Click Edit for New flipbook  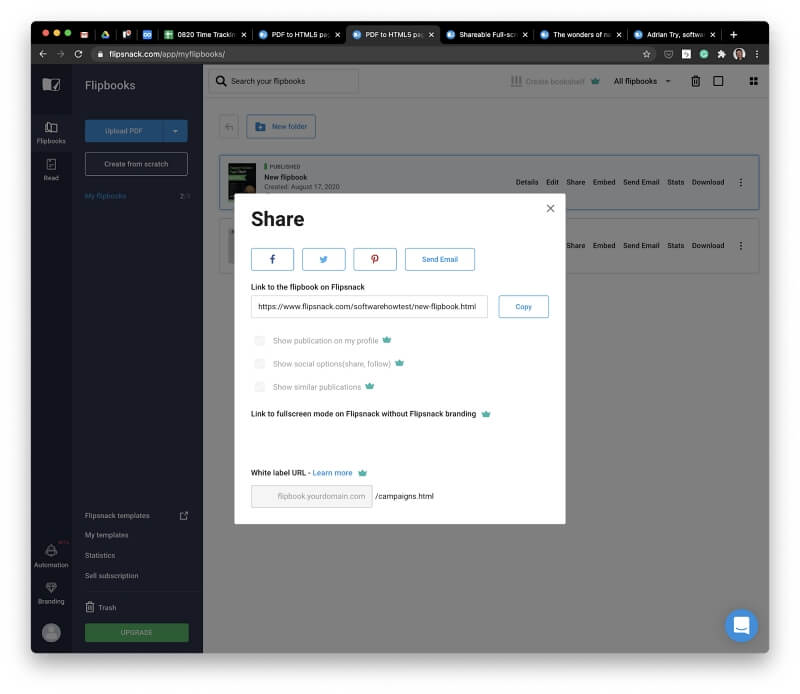[552, 182]
